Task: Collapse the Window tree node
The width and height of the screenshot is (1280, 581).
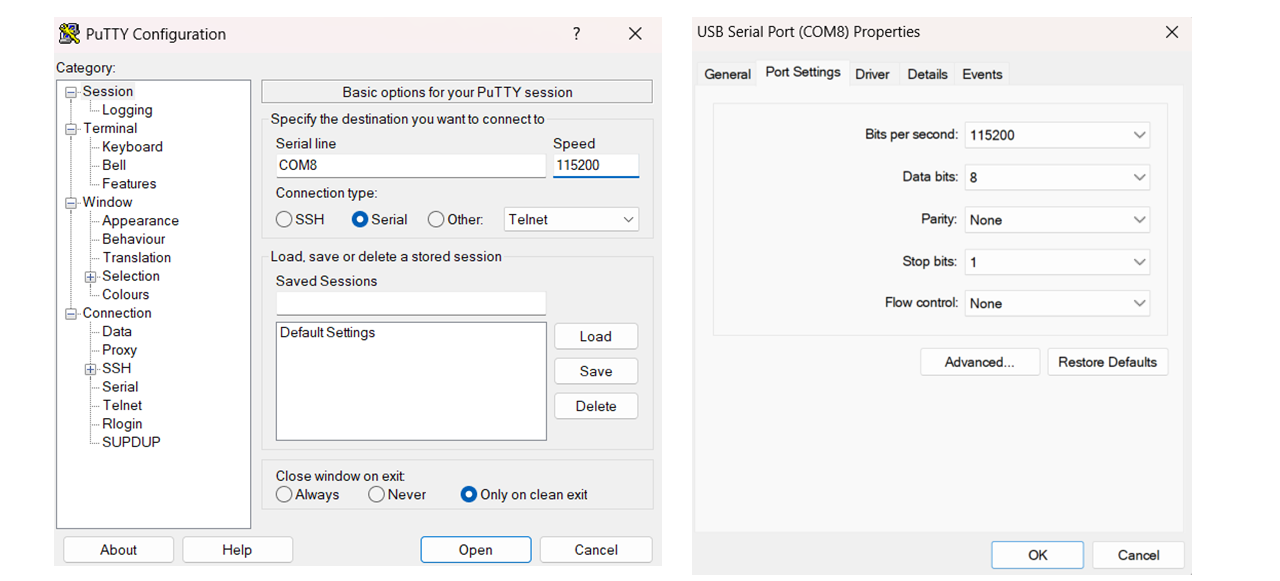Action: [71, 203]
